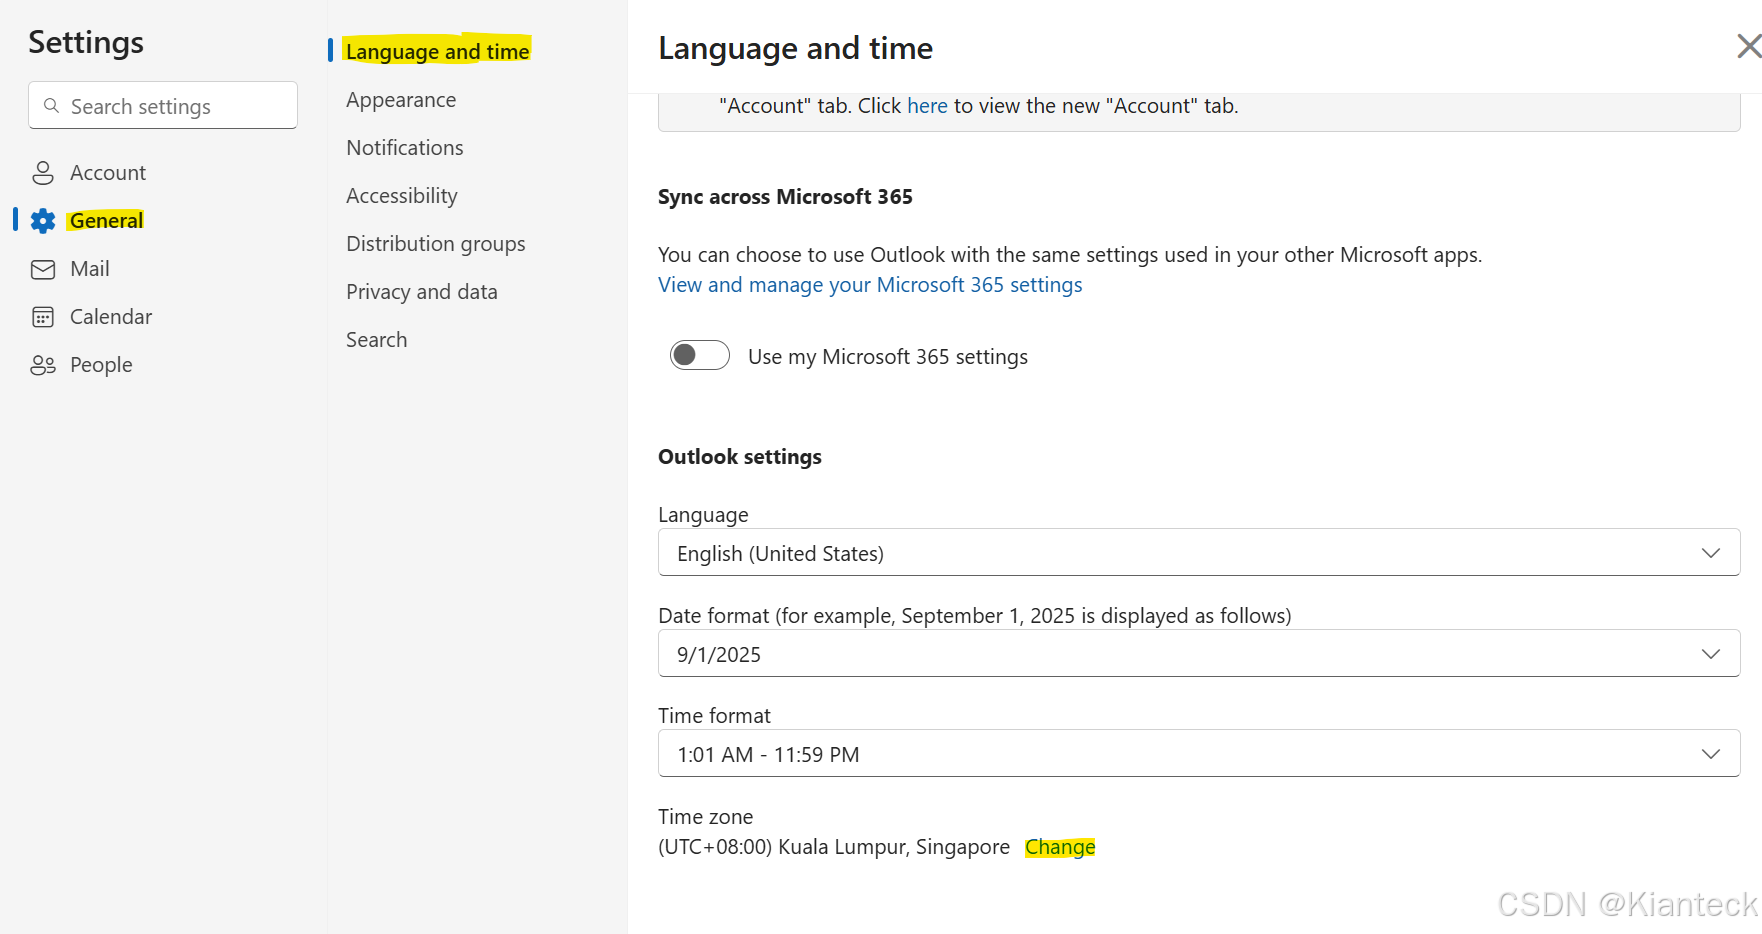The image size is (1762, 934).
Task: Open the Search submenu
Action: pos(377,340)
